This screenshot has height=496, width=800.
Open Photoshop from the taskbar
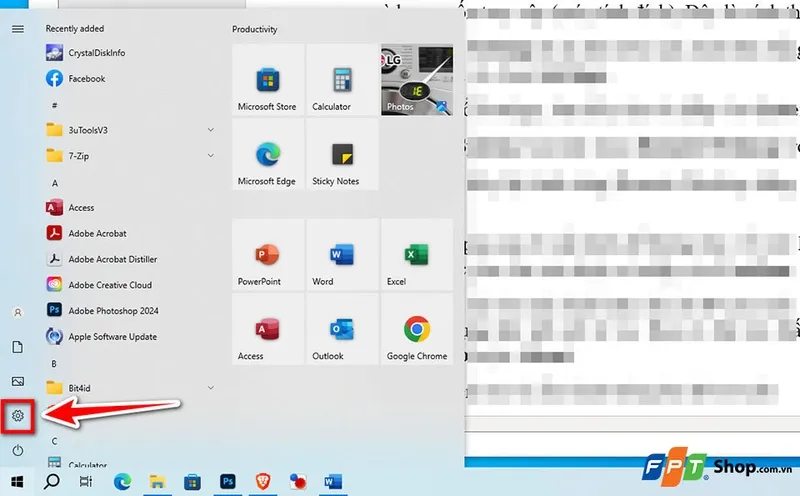click(228, 482)
